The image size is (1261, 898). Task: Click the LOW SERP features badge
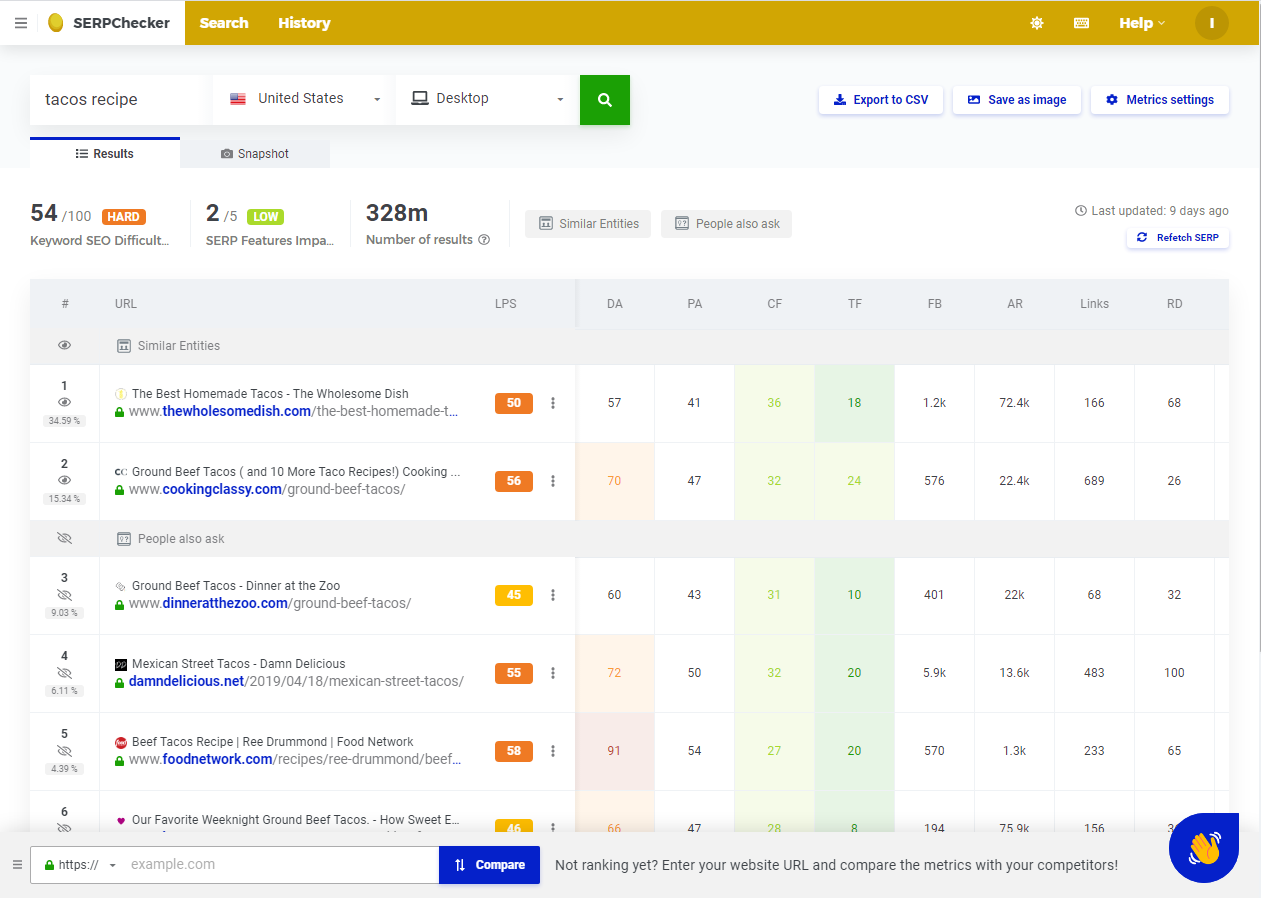(x=265, y=216)
